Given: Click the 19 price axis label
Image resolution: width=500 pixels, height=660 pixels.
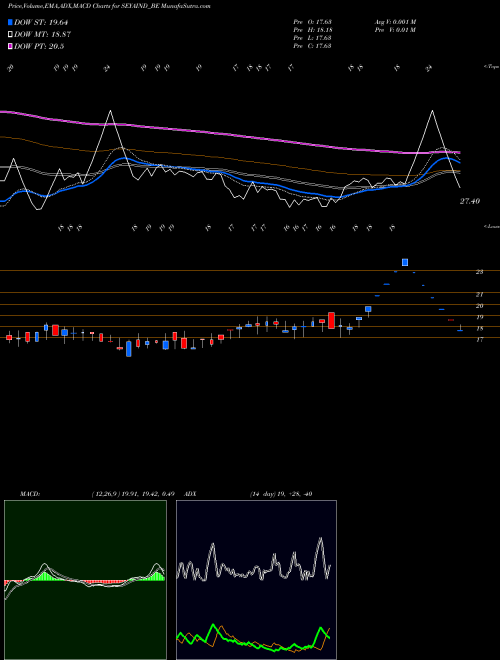Looking at the screenshot, I should pos(479,317).
